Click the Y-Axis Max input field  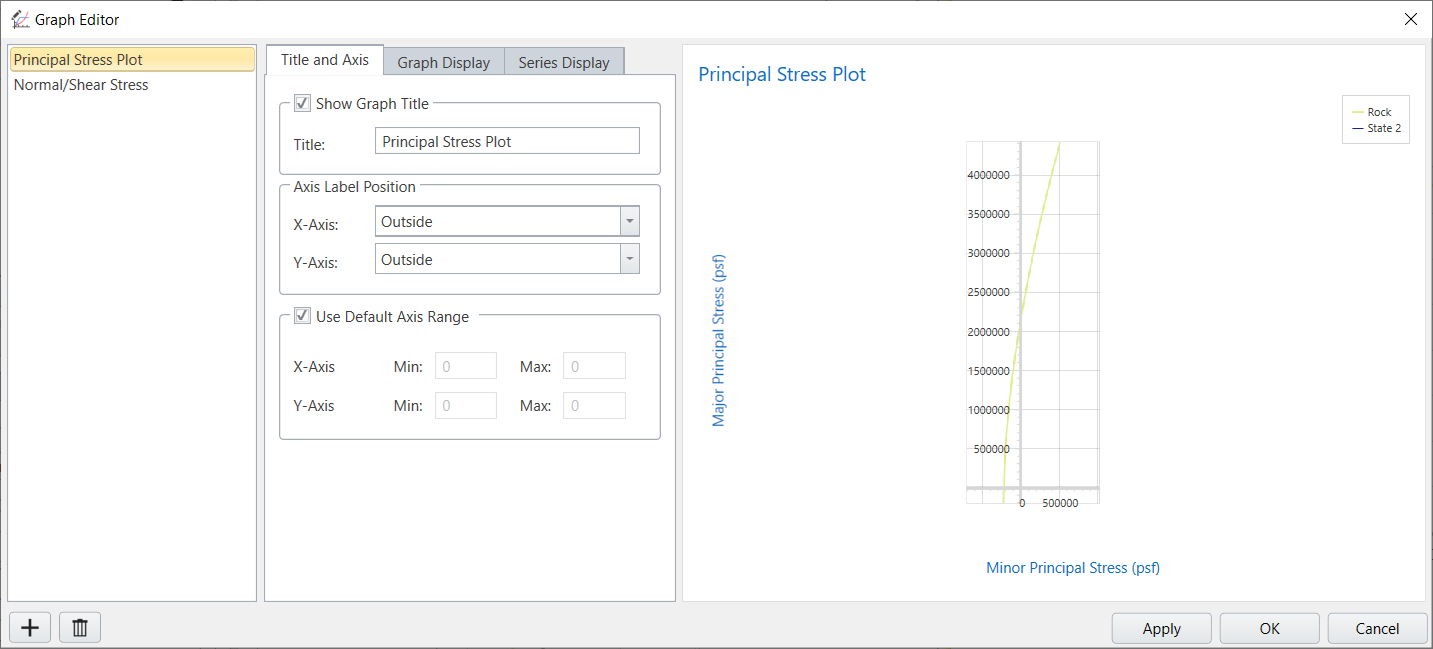click(x=594, y=404)
